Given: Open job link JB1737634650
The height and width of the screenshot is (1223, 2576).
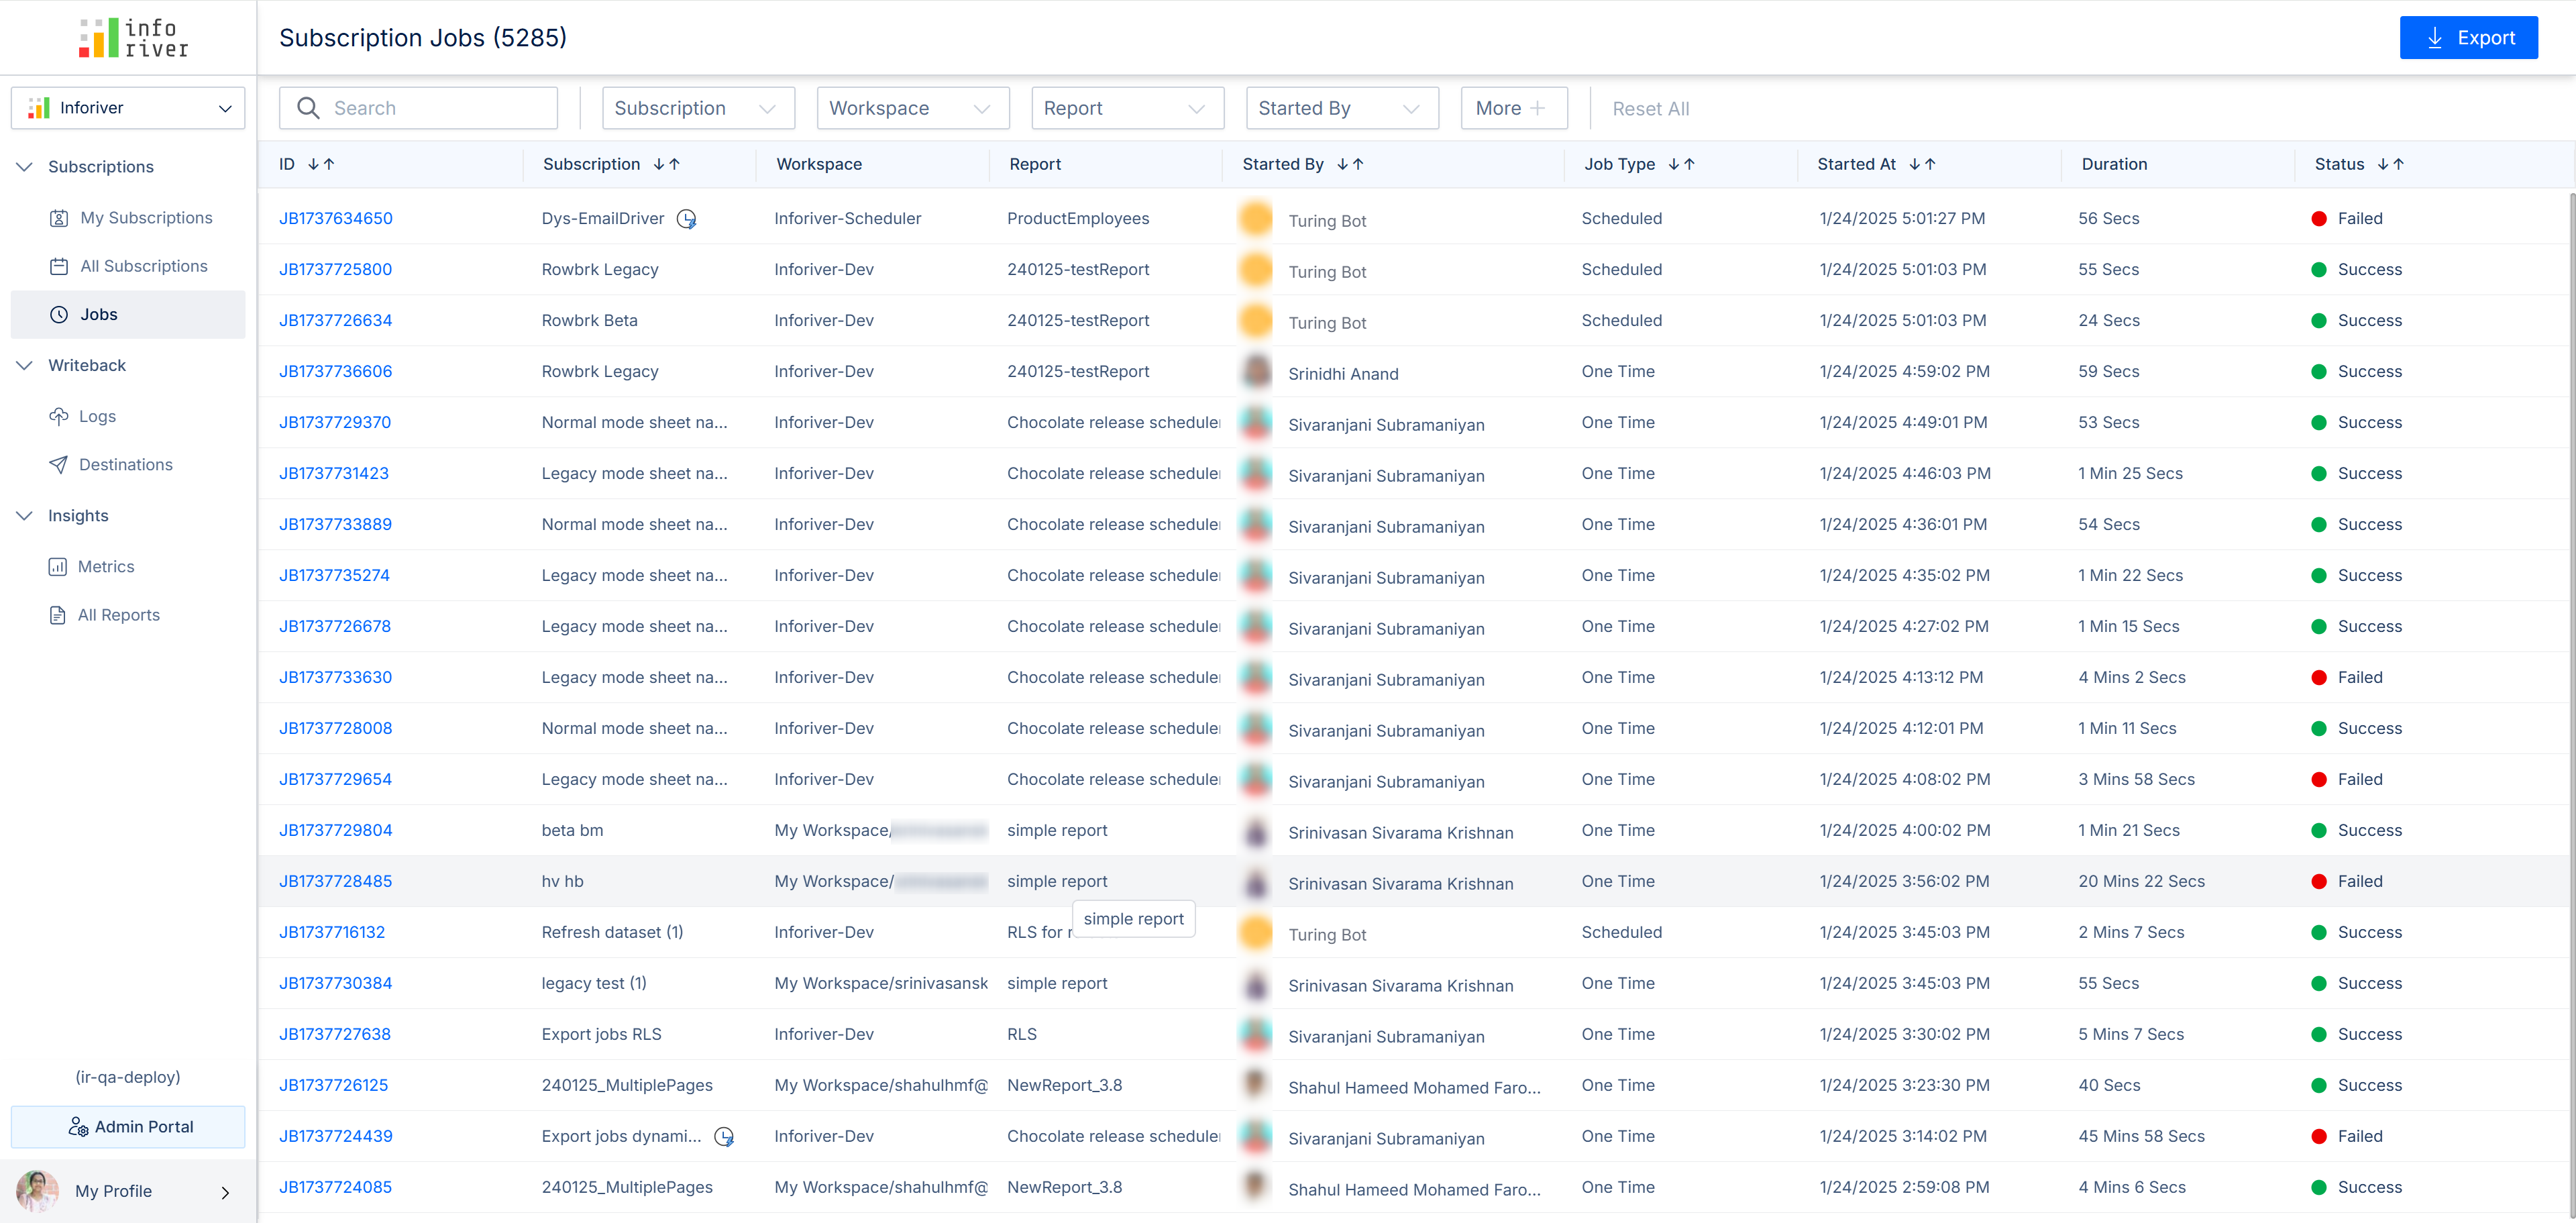Looking at the screenshot, I should (335, 219).
